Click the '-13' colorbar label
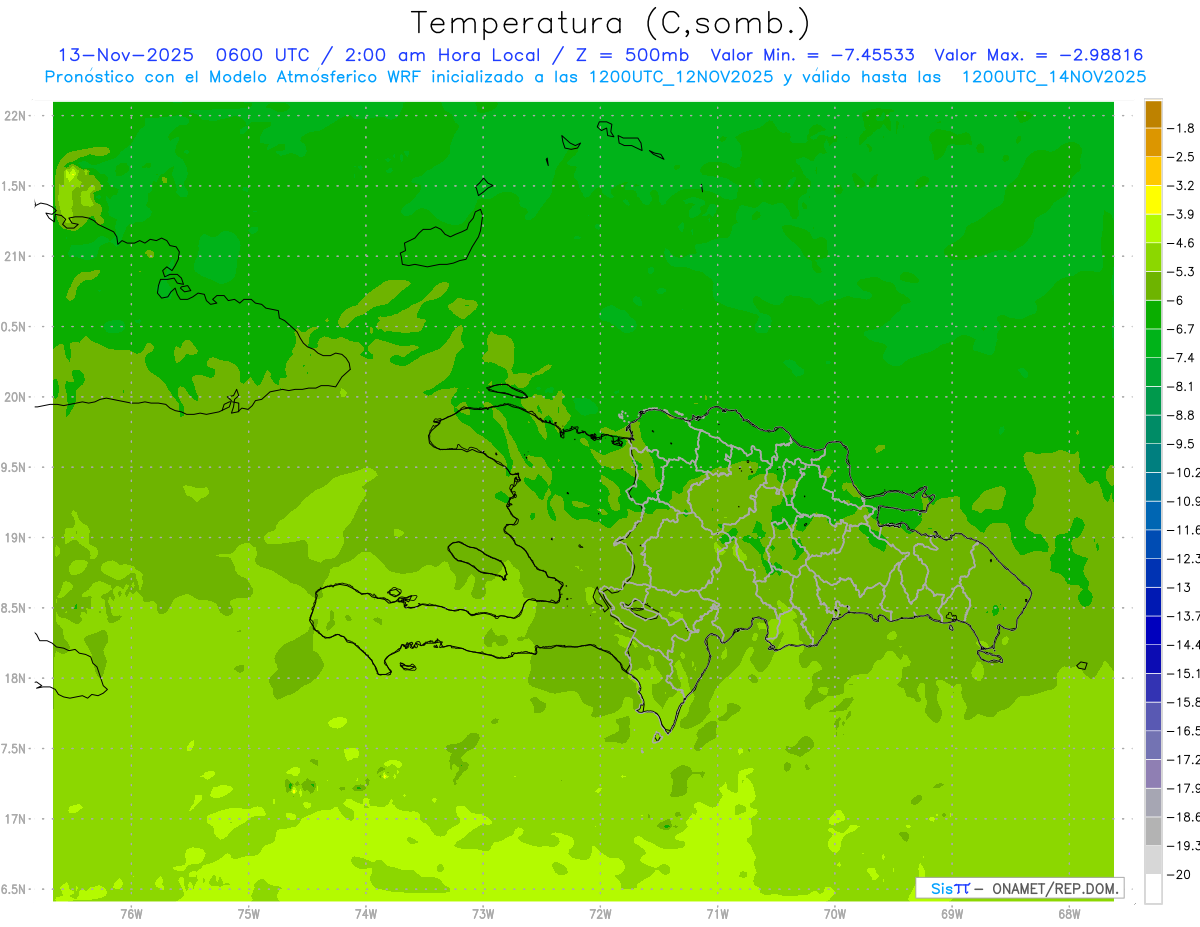 tap(1179, 588)
